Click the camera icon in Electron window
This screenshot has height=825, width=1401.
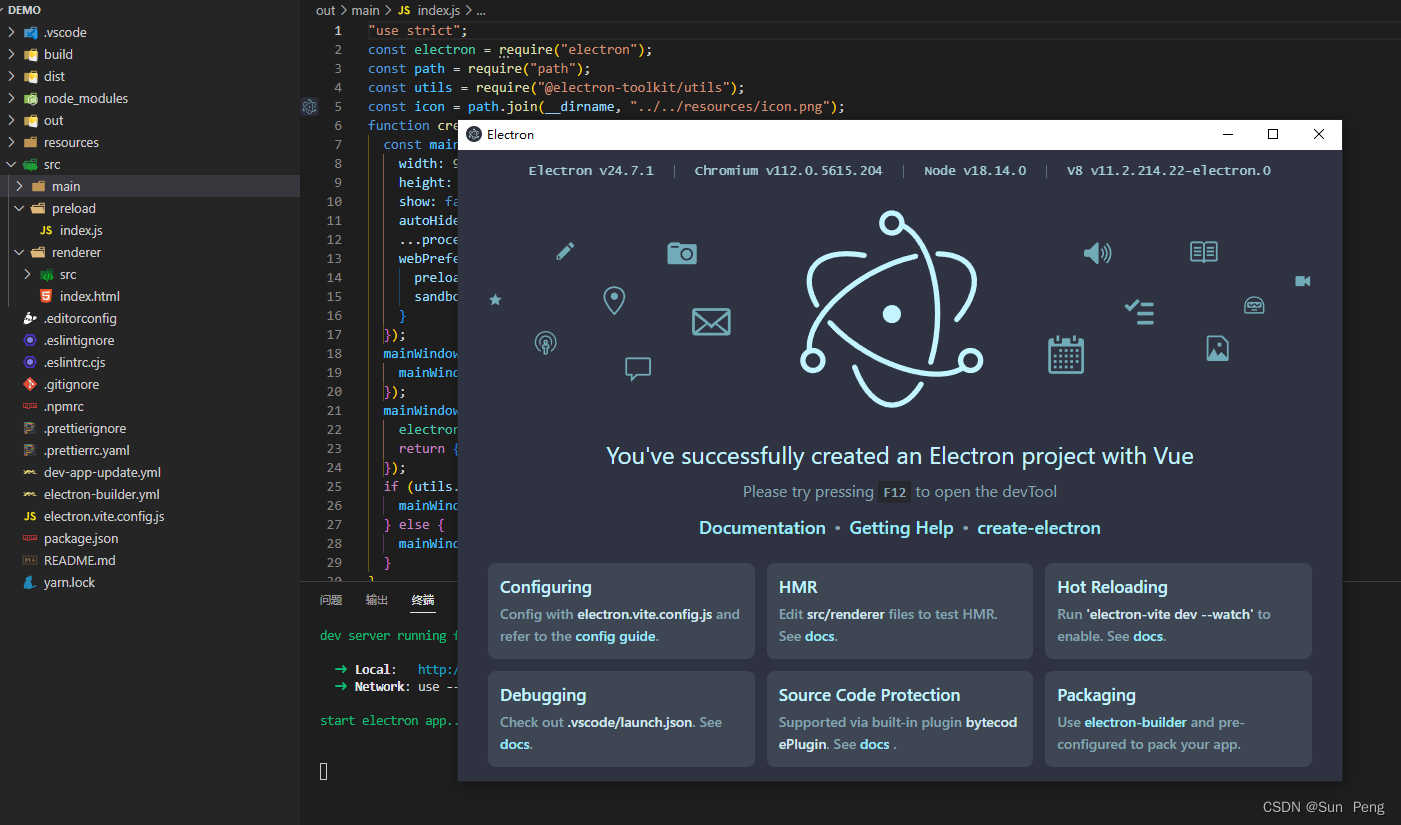coord(681,253)
